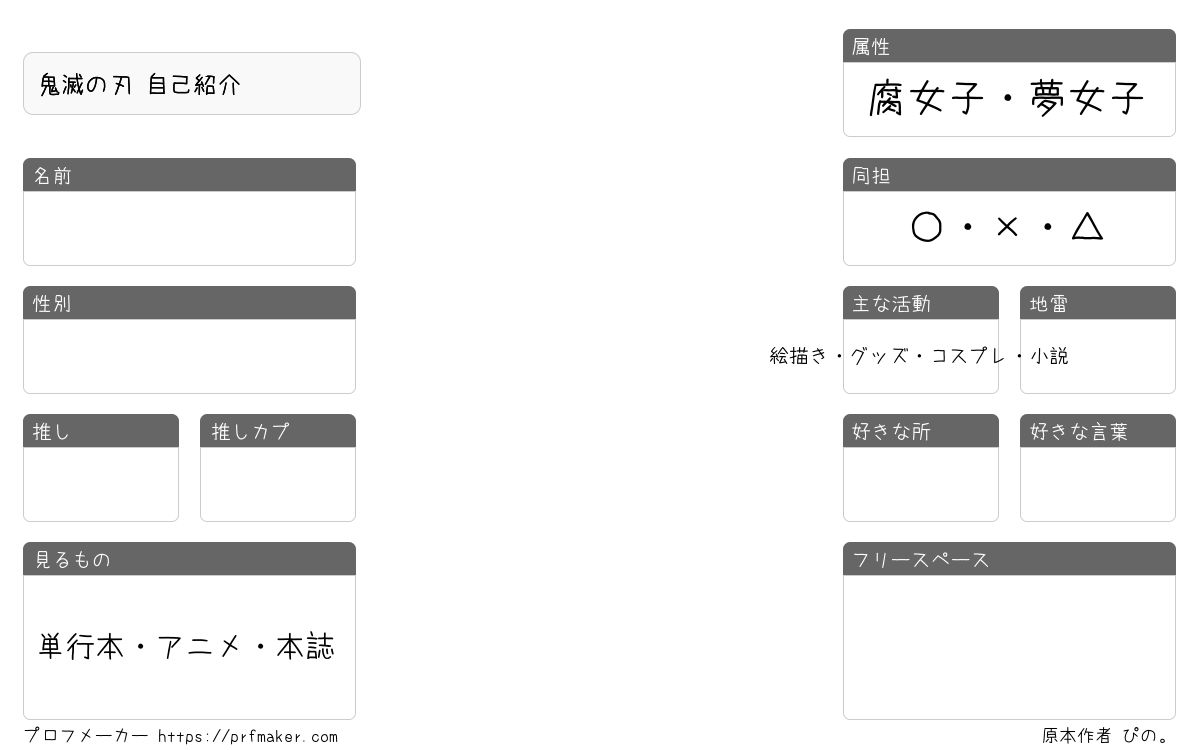Viewport: 1200px width, 750px height.
Task: Open the prfmaker.com link
Action: (248, 737)
